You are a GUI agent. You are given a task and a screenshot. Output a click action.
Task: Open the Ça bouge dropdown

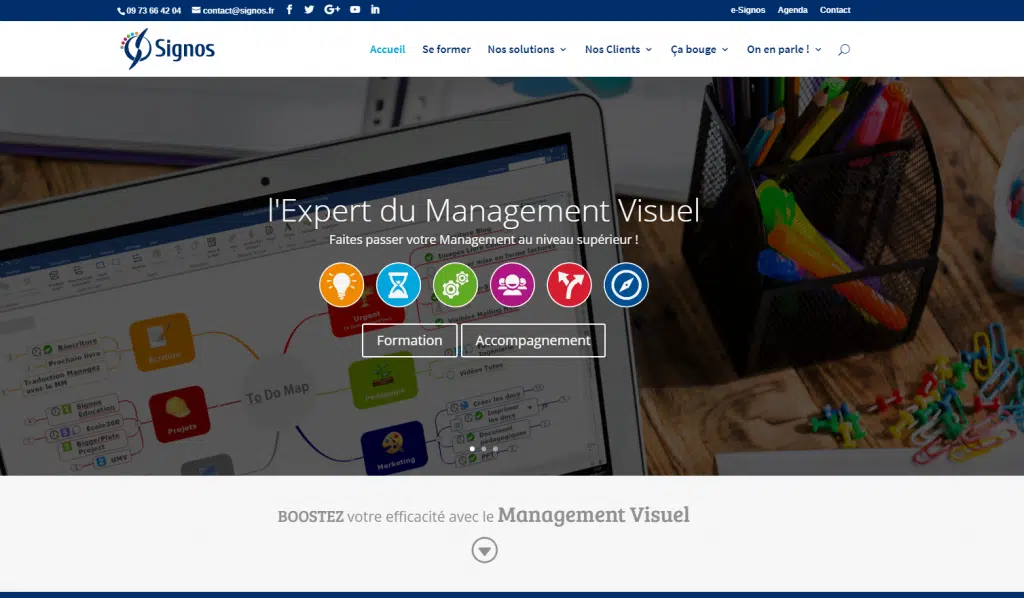point(699,49)
